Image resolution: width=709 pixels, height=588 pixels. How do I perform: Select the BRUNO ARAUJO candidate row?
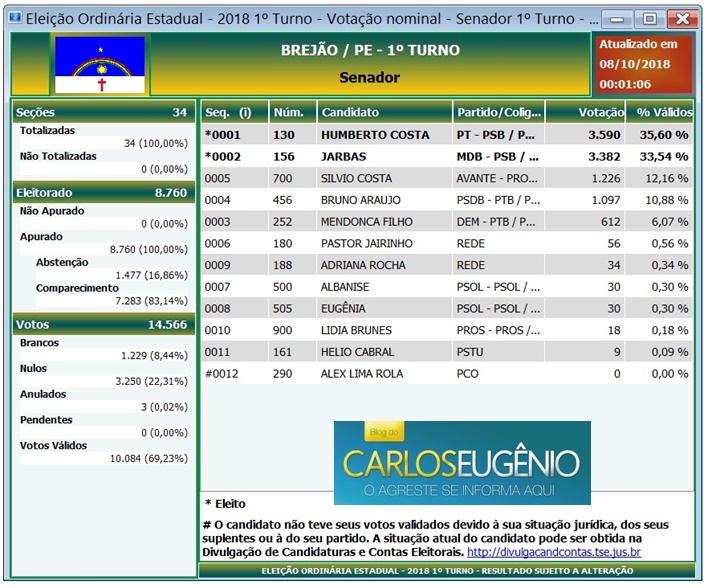point(447,200)
